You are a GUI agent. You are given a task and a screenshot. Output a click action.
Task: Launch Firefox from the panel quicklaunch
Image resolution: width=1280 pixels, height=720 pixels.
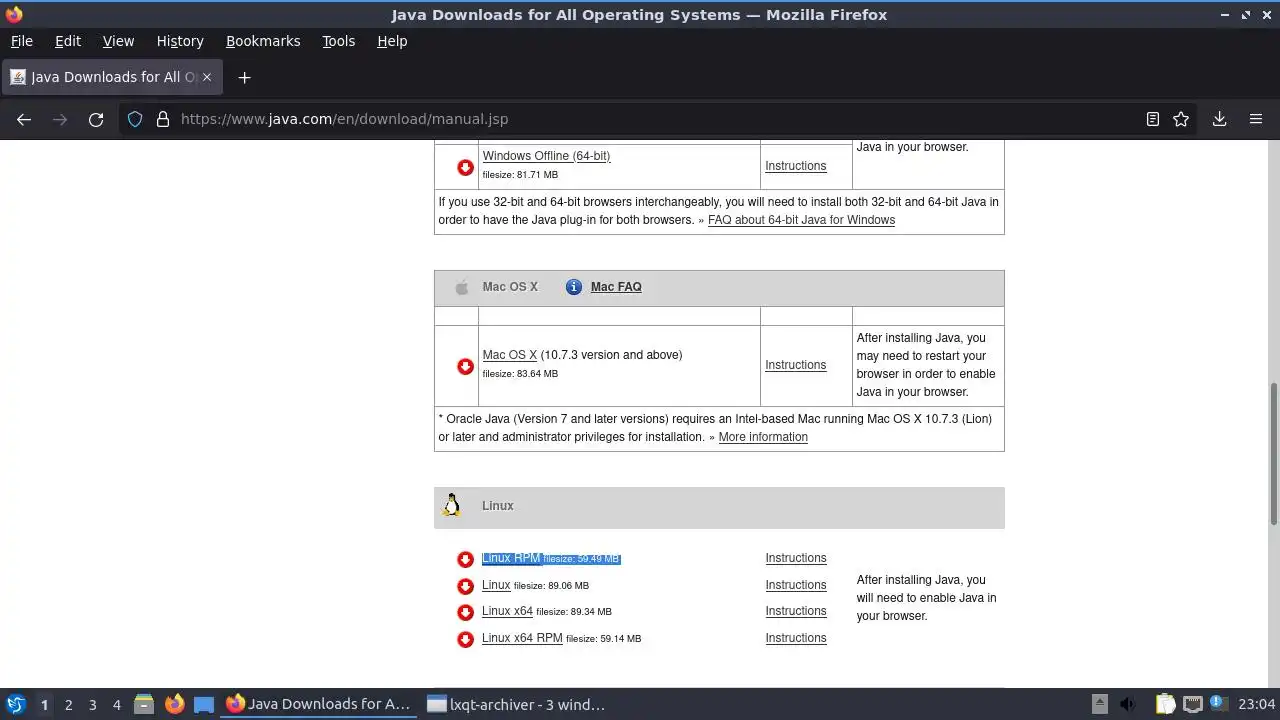coord(174,704)
